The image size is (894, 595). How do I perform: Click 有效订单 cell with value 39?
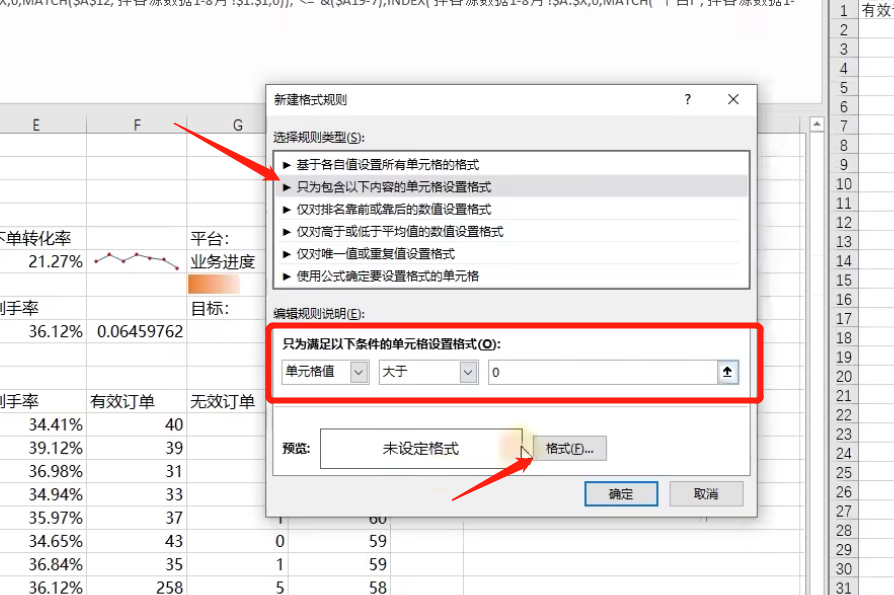click(x=137, y=448)
